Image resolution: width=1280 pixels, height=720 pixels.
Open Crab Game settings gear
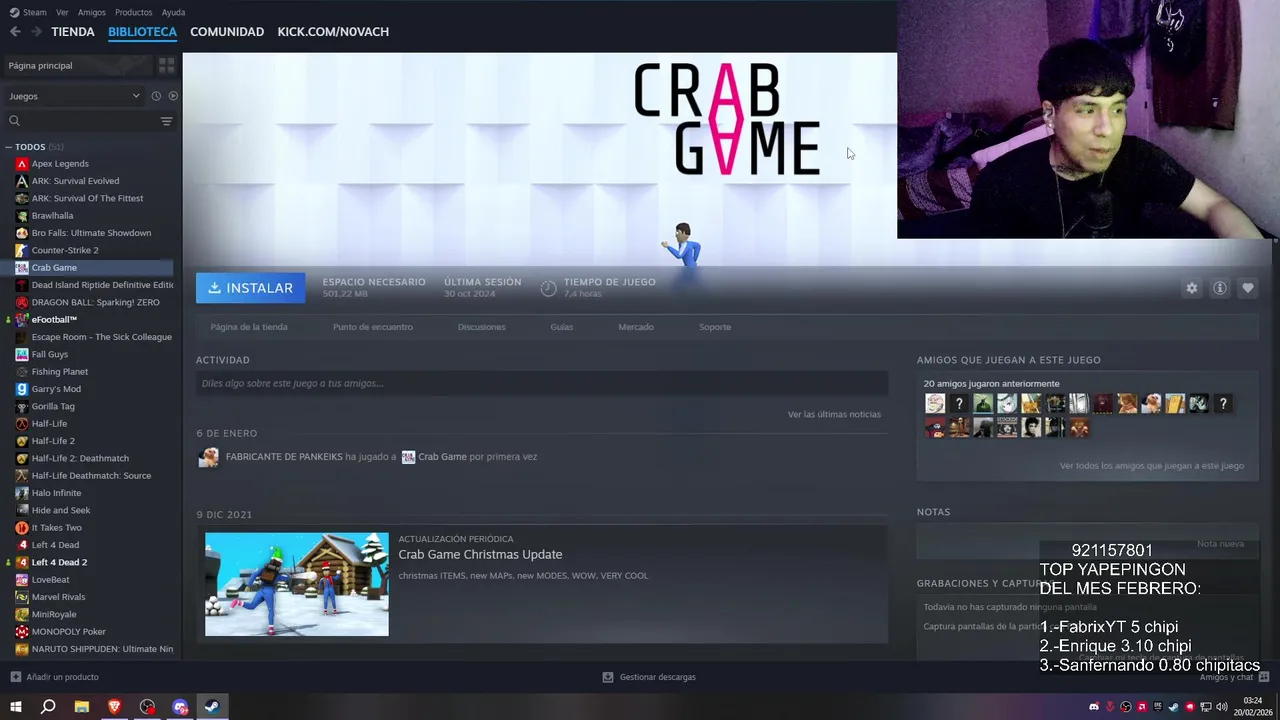(x=1191, y=288)
